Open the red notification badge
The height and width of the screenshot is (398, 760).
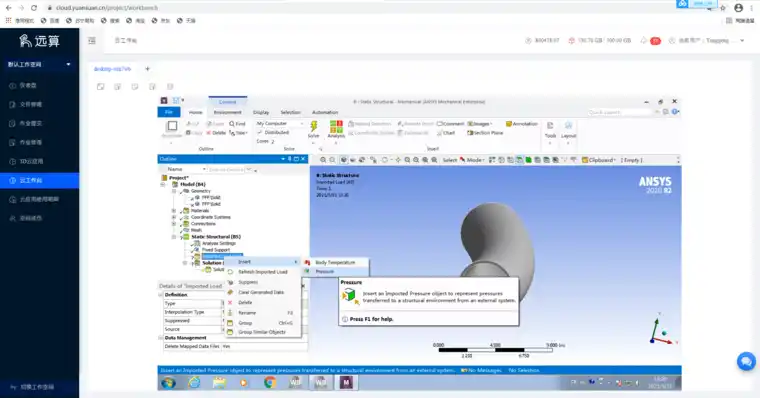tap(655, 41)
